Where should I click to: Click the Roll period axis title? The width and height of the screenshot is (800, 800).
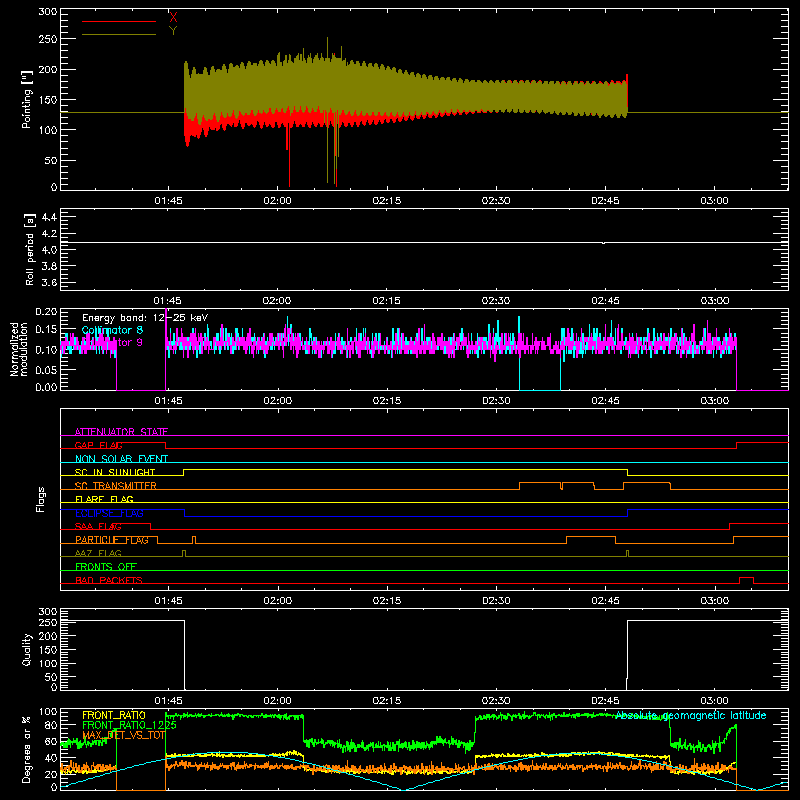click(x=29, y=249)
